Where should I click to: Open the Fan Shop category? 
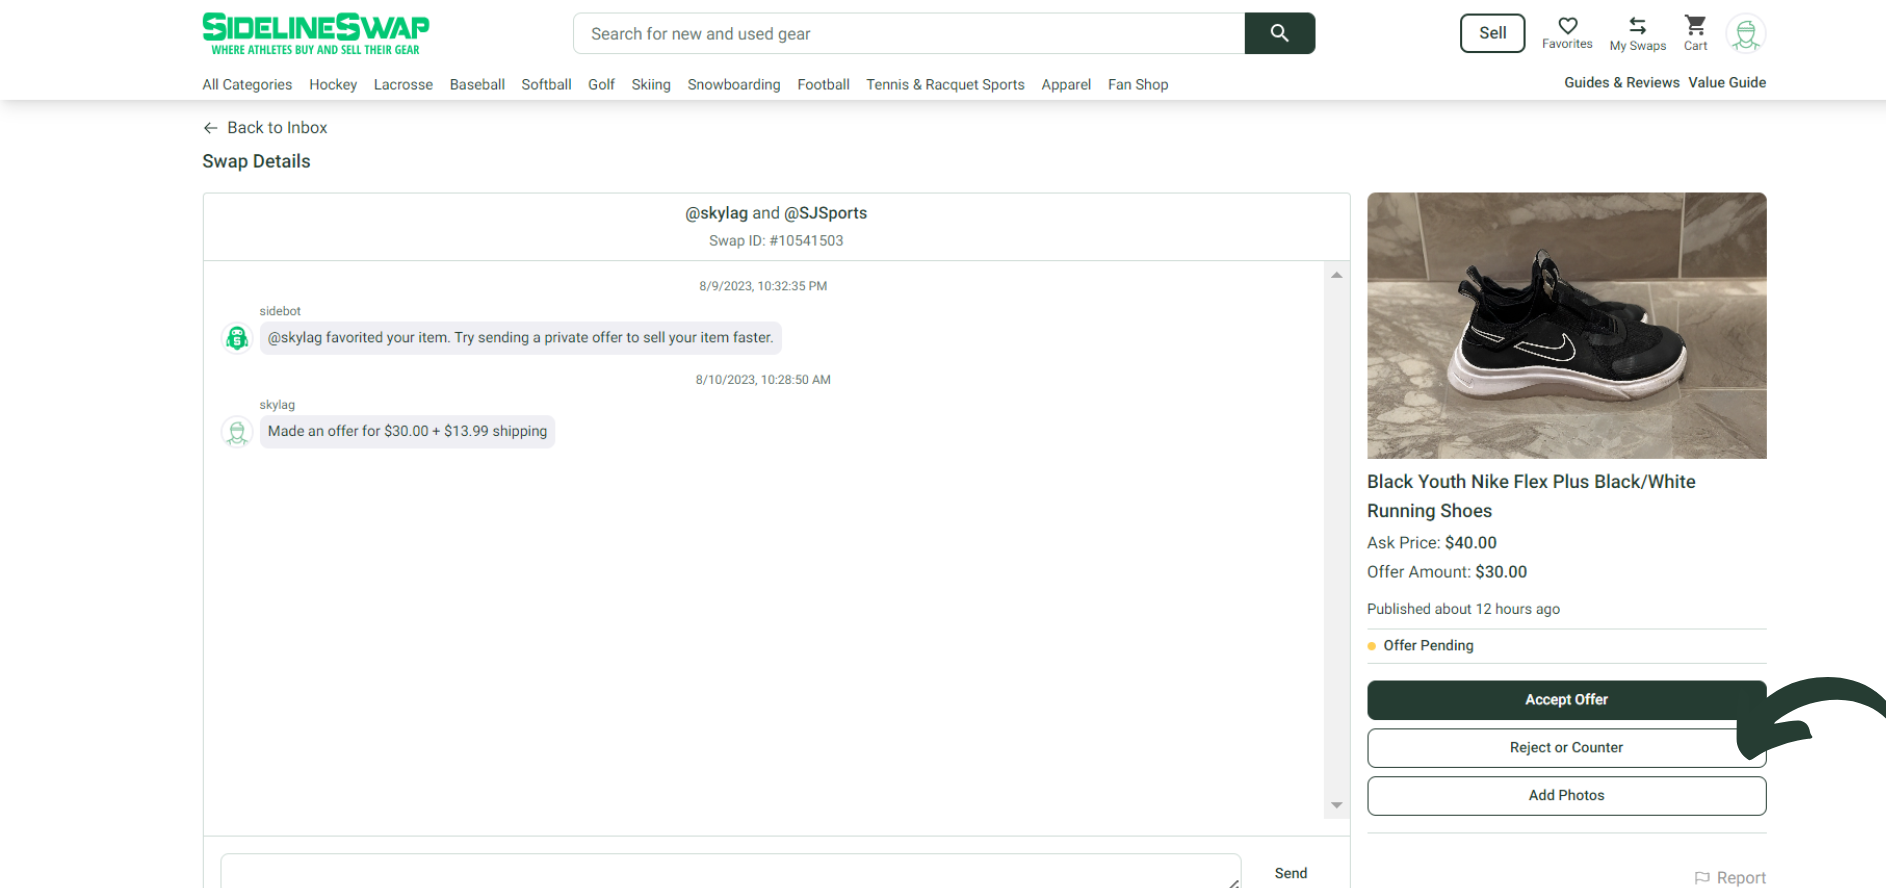tap(1138, 85)
